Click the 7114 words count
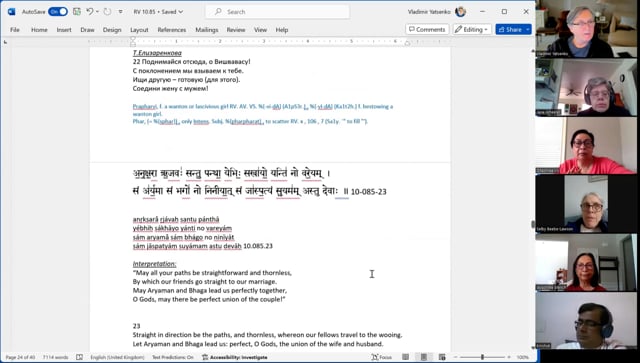Viewport: 640px width, 363px height. click(56, 357)
